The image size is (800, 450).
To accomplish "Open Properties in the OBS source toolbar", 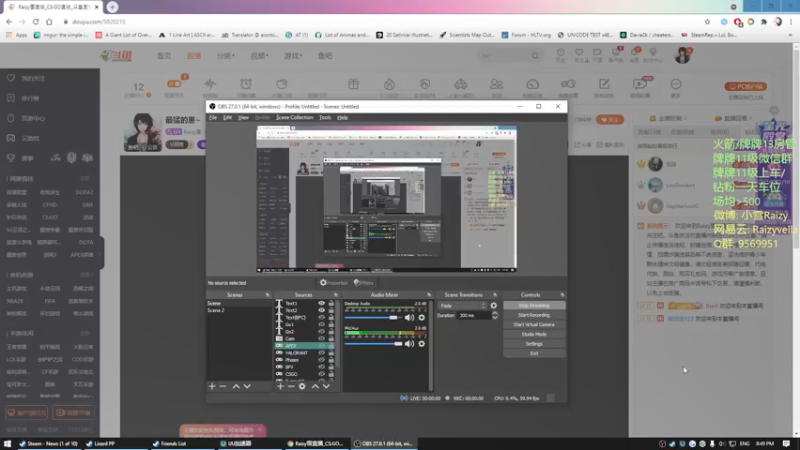I will pyautogui.click(x=334, y=283).
